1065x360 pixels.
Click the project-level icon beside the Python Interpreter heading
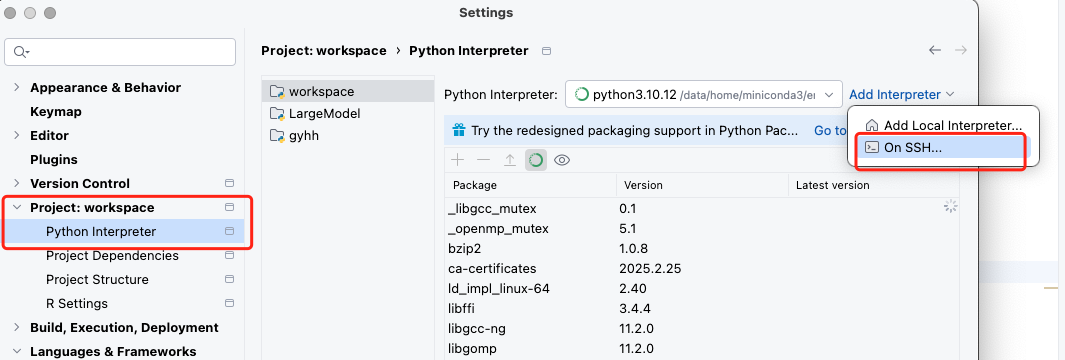(547, 51)
